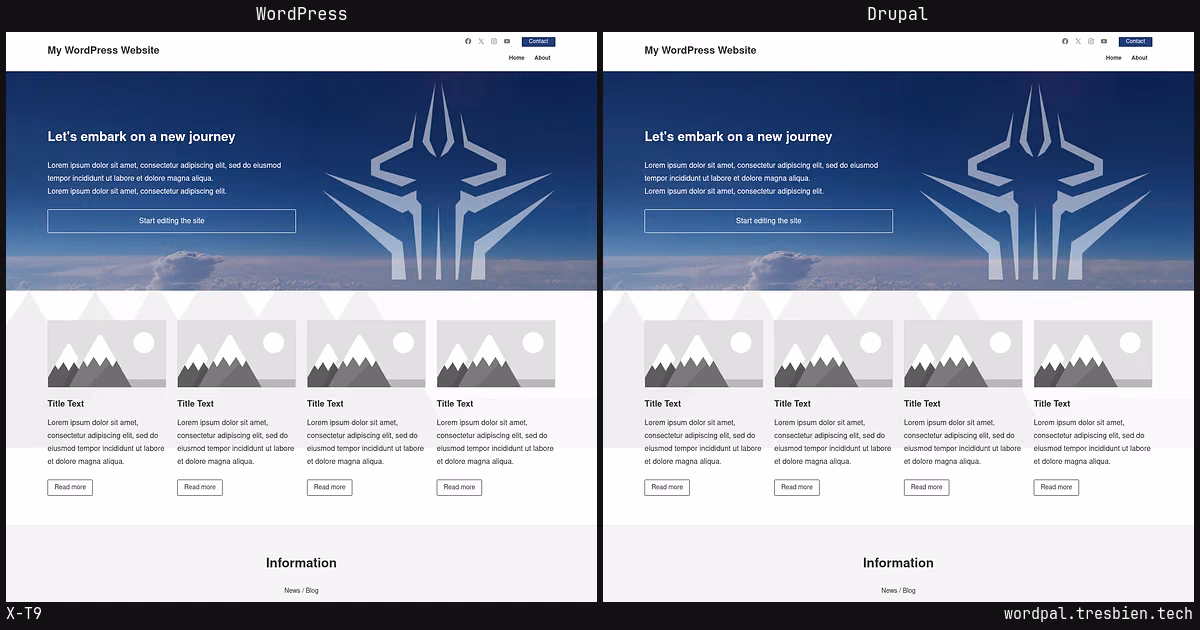The width and height of the screenshot is (1200, 630).
Task: Open the Facebook icon in WordPress pane
Action: (468, 41)
